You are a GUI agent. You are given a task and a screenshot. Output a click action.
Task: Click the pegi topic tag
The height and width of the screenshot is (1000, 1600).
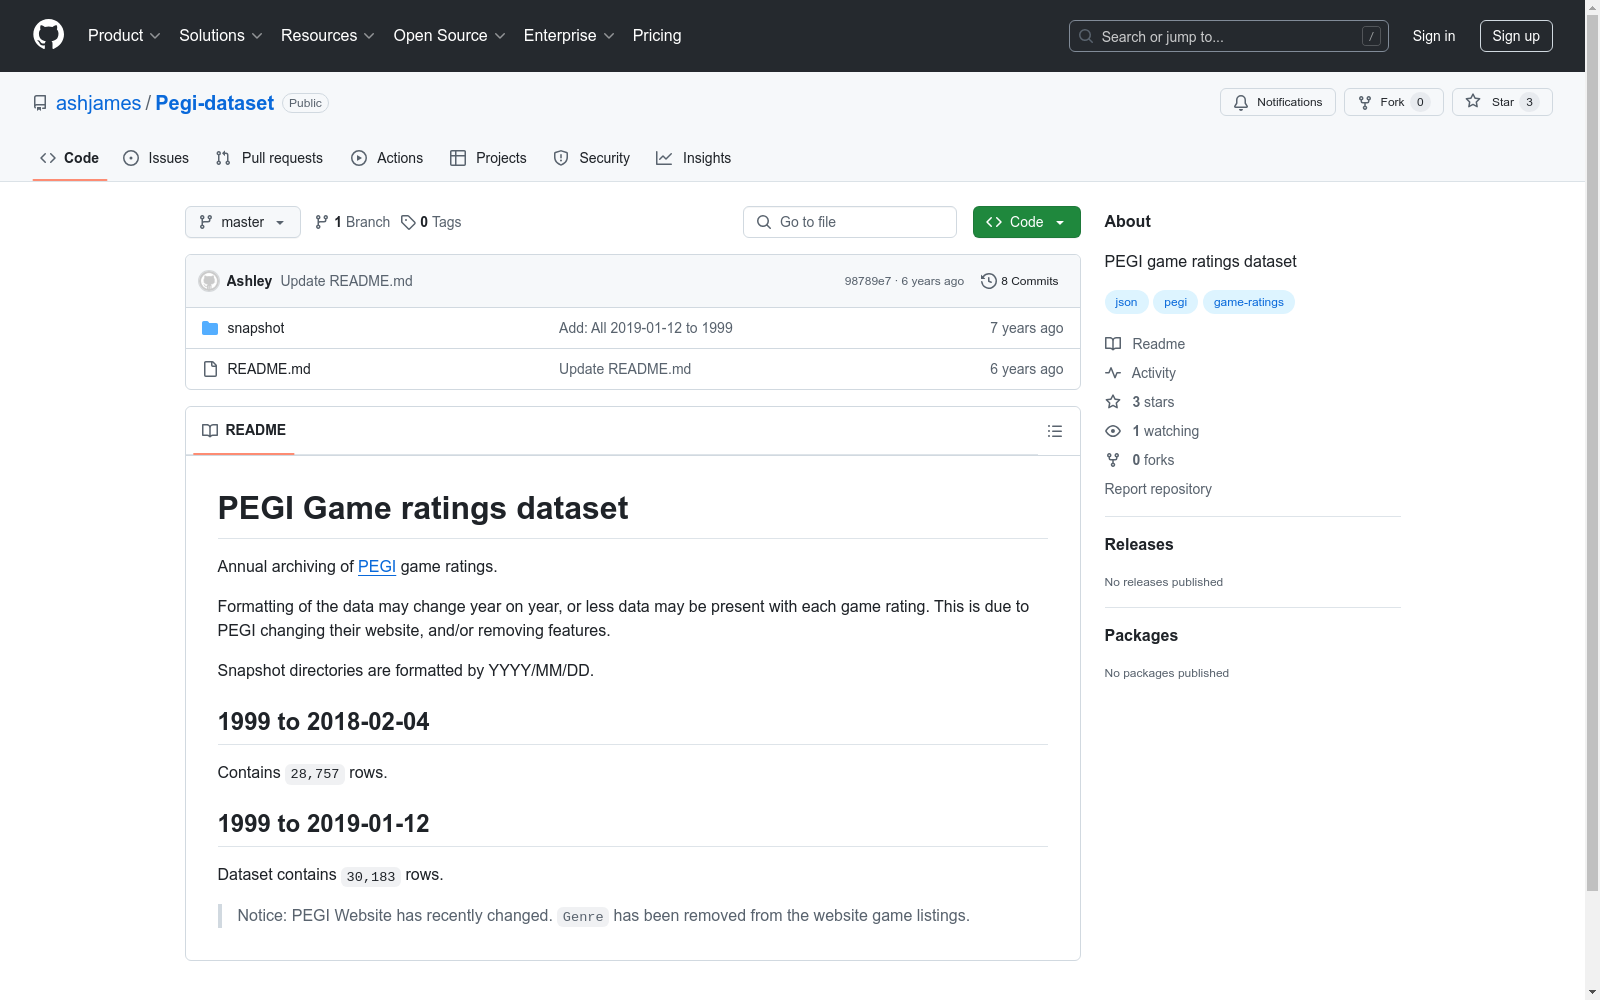pos(1176,302)
